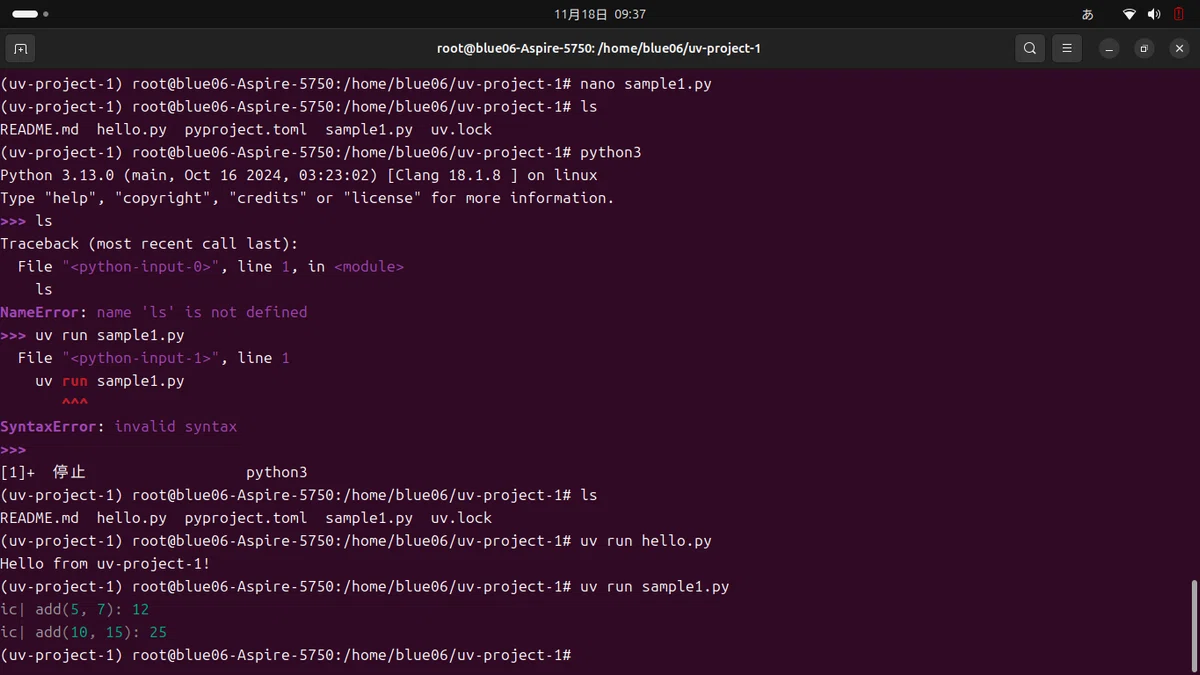Click the terminal vertical scrollbar thumb
The width and height of the screenshot is (1200, 675).
[x=1195, y=624]
